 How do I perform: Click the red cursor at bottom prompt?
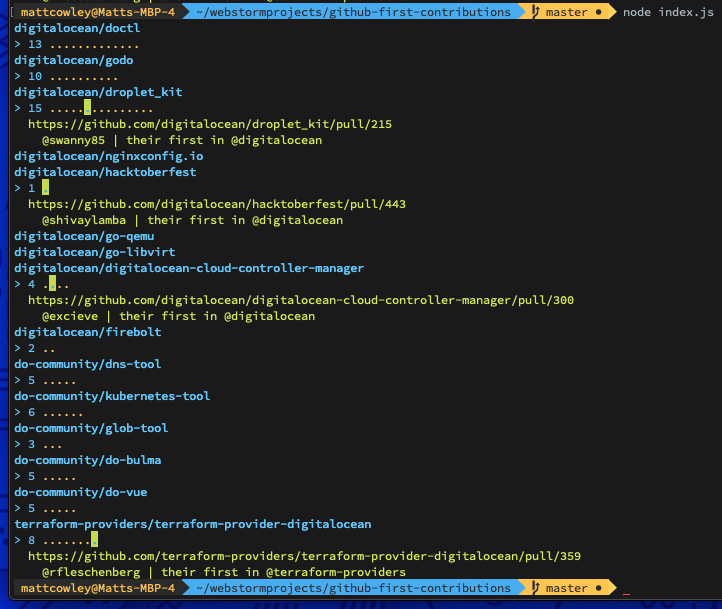click(x=626, y=594)
